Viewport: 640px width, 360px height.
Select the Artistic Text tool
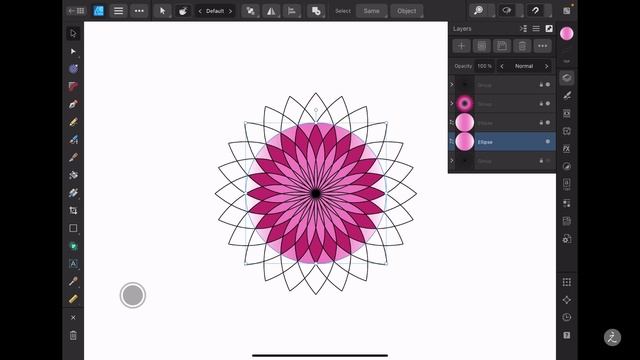pyautogui.click(x=73, y=264)
